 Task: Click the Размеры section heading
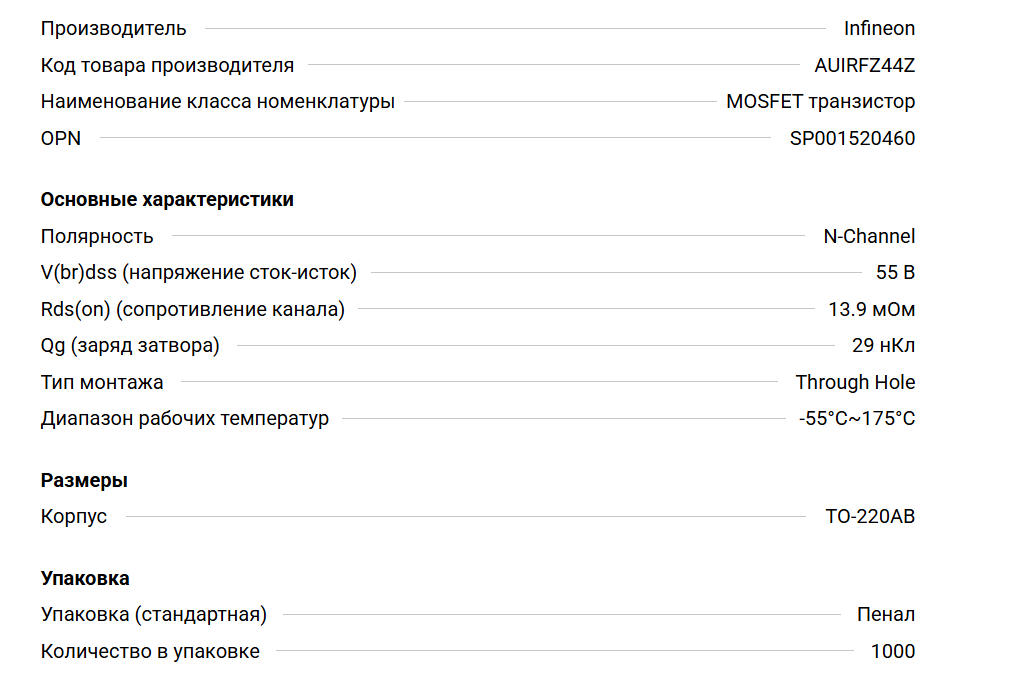click(x=84, y=480)
